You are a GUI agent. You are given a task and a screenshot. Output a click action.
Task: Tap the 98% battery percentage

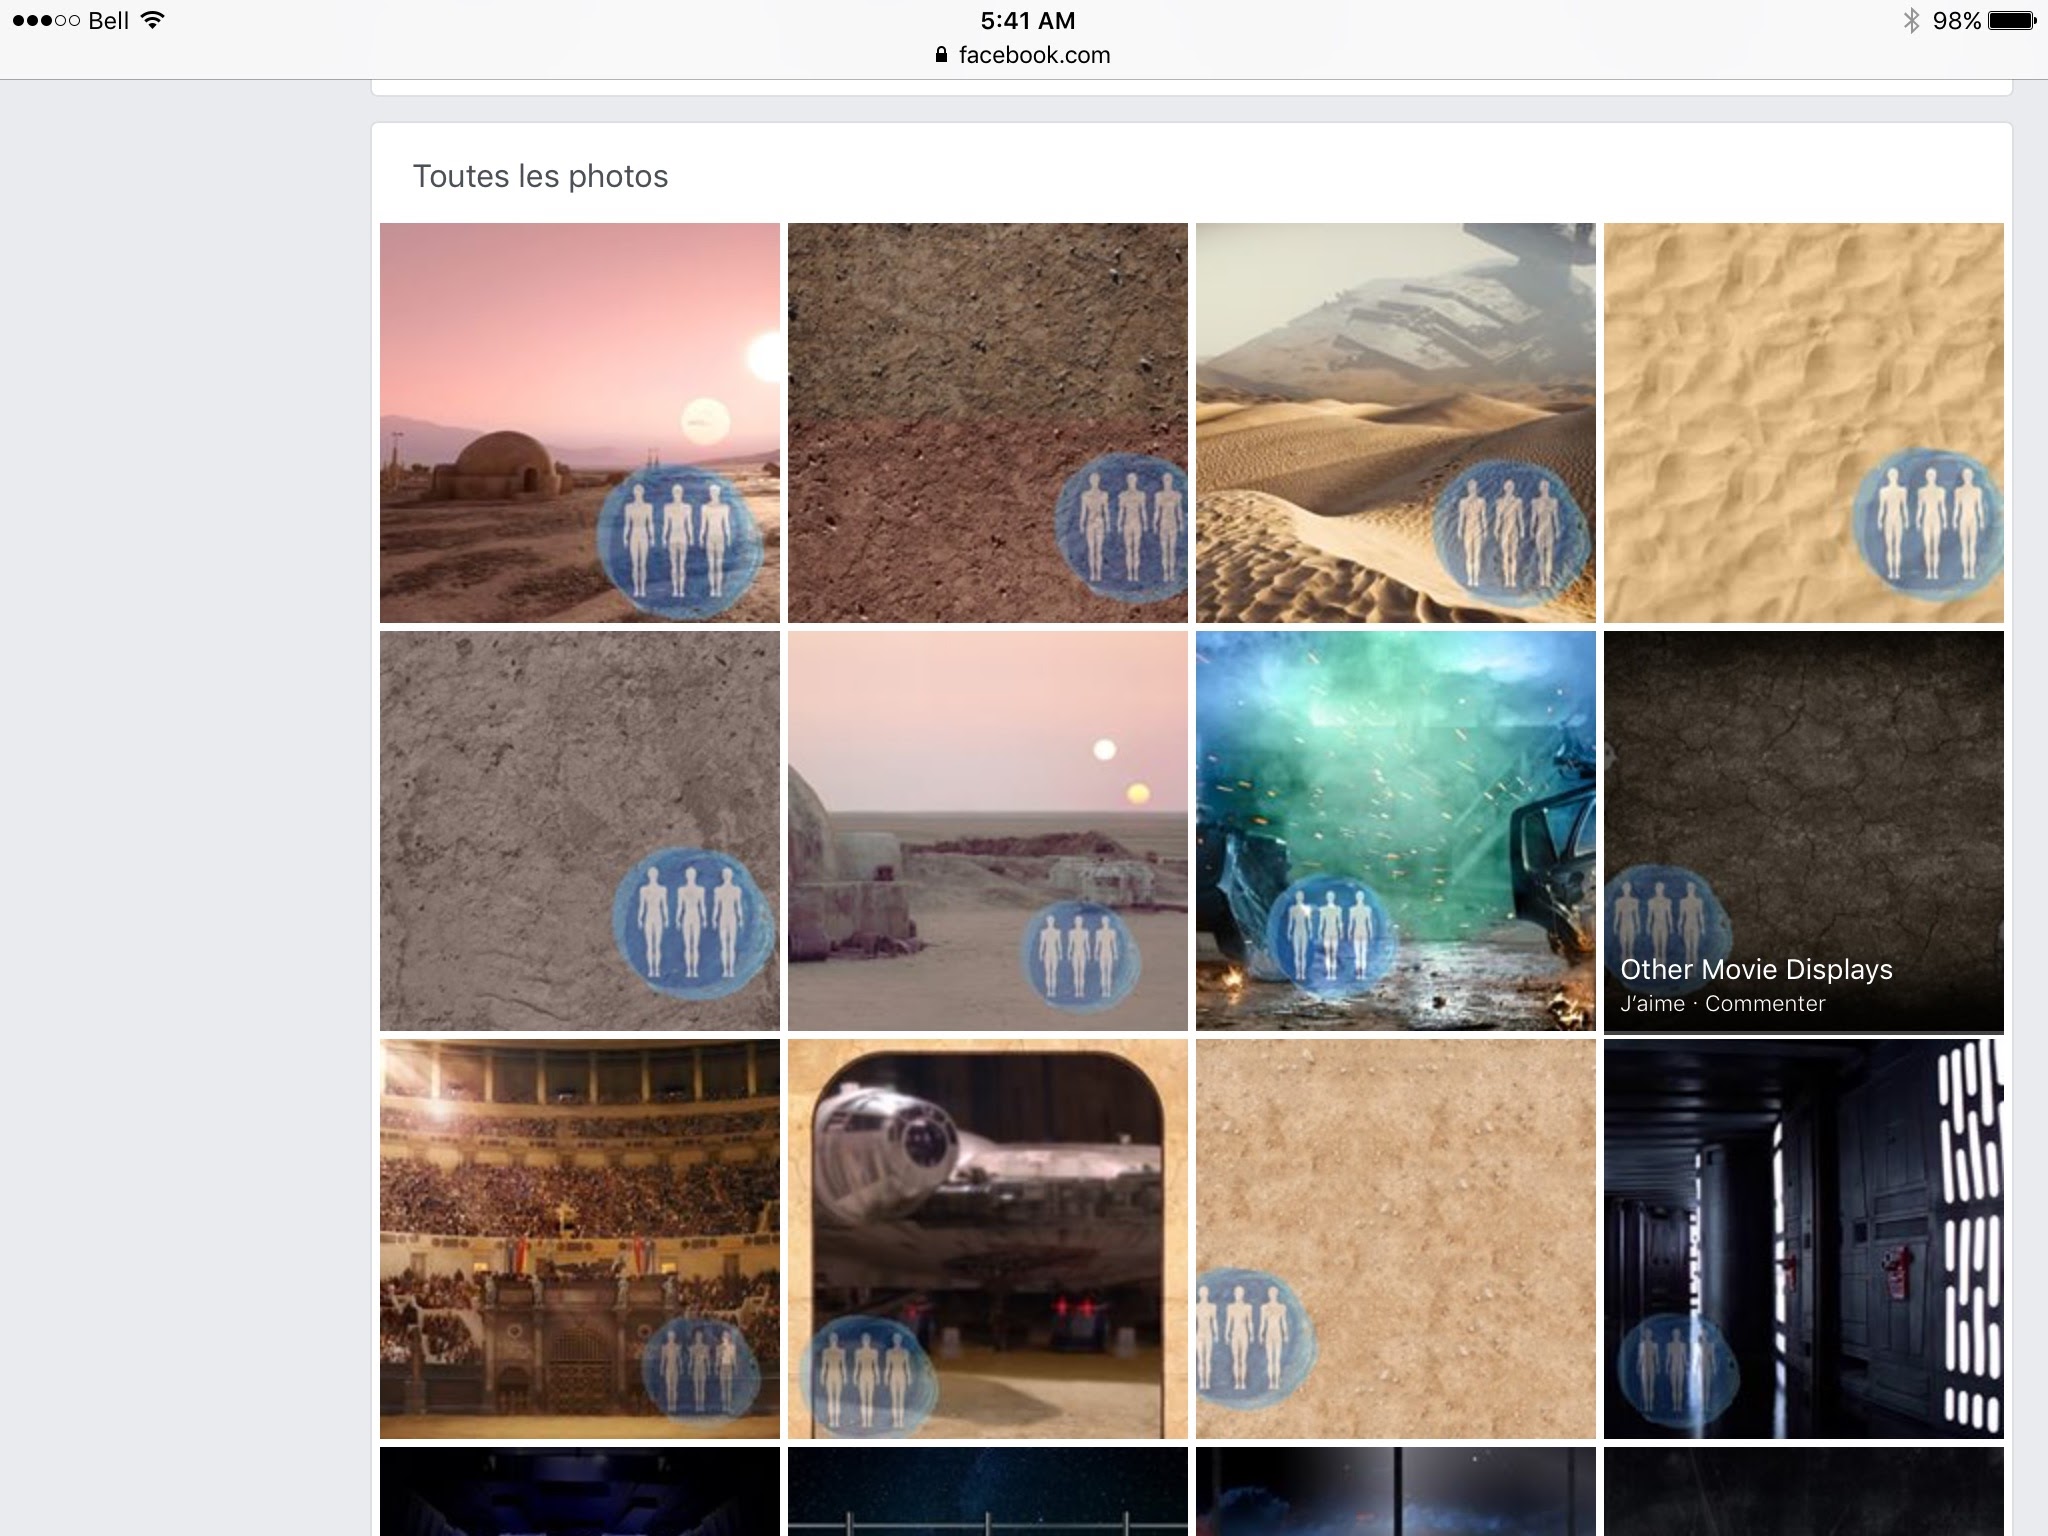pos(1956,21)
